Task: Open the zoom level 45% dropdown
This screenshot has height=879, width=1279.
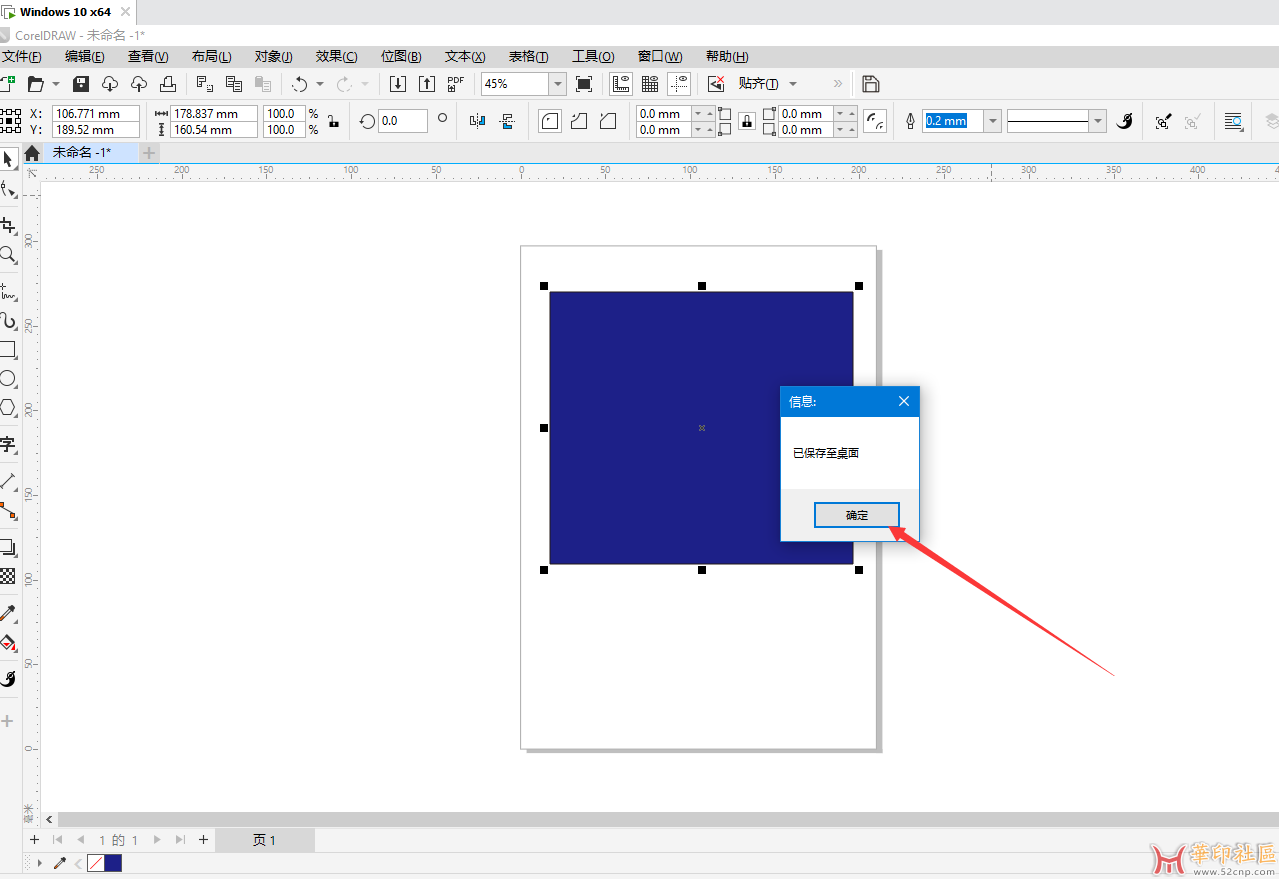Action: tap(558, 84)
